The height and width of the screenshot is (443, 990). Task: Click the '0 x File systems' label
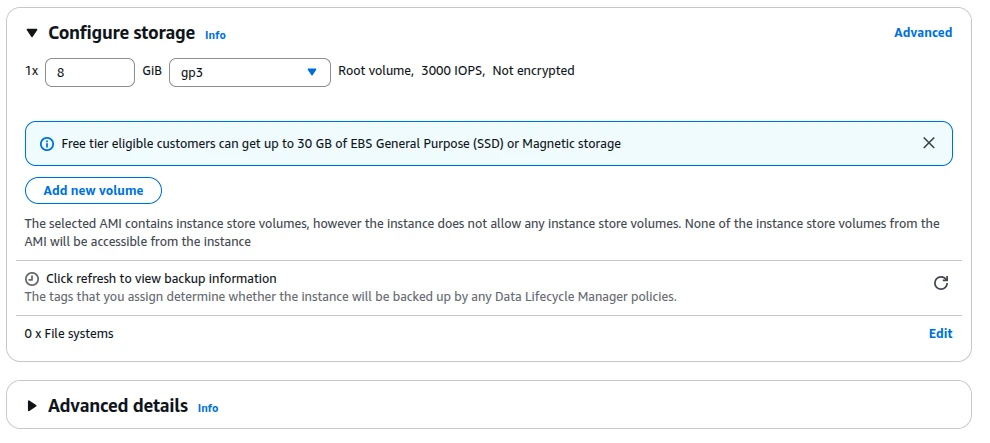(x=69, y=333)
